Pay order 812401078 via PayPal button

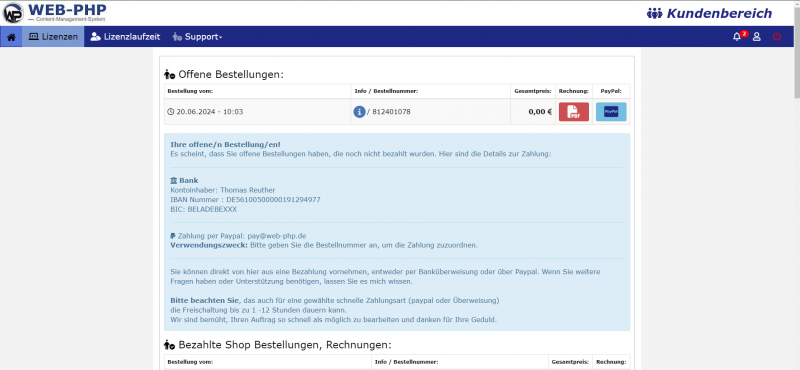pos(611,112)
